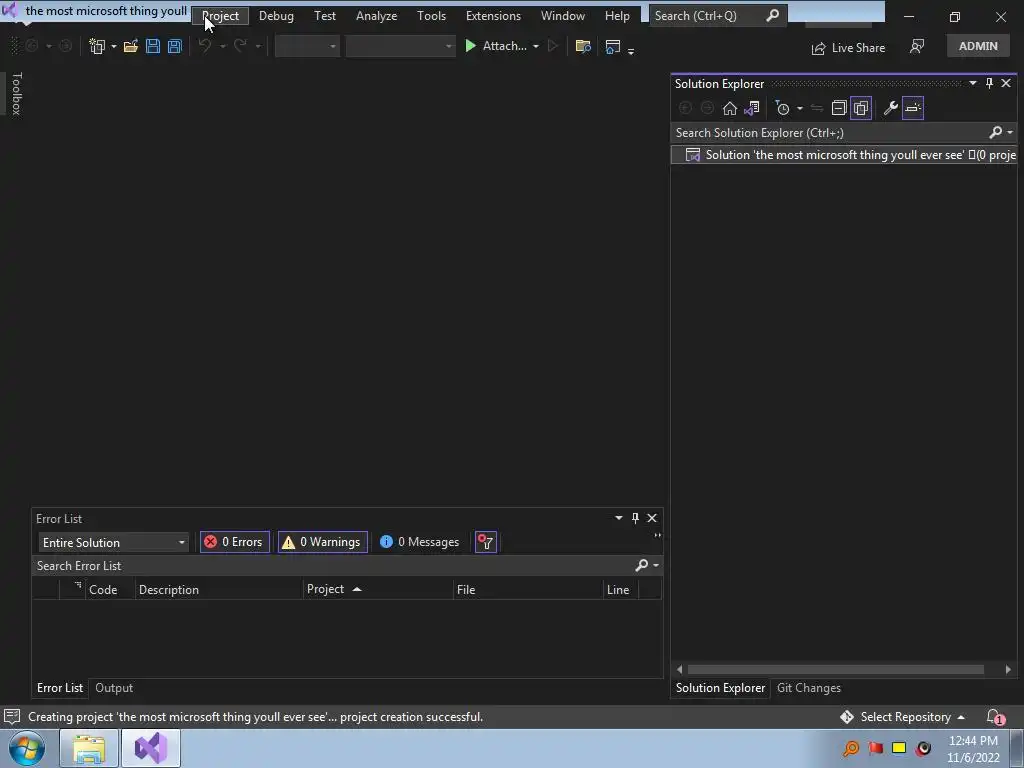1024x768 pixels.
Task: Click the Open File folder icon
Action: point(131,46)
